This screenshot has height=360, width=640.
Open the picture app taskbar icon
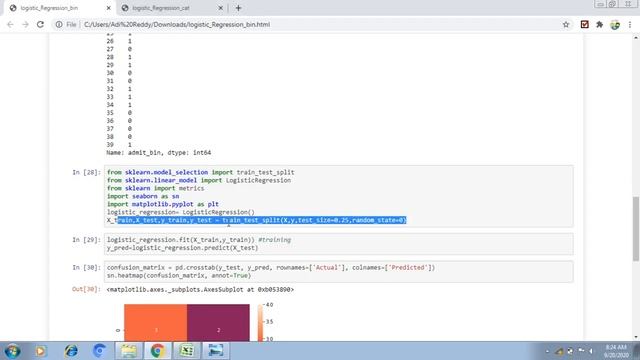pyautogui.click(x=216, y=351)
